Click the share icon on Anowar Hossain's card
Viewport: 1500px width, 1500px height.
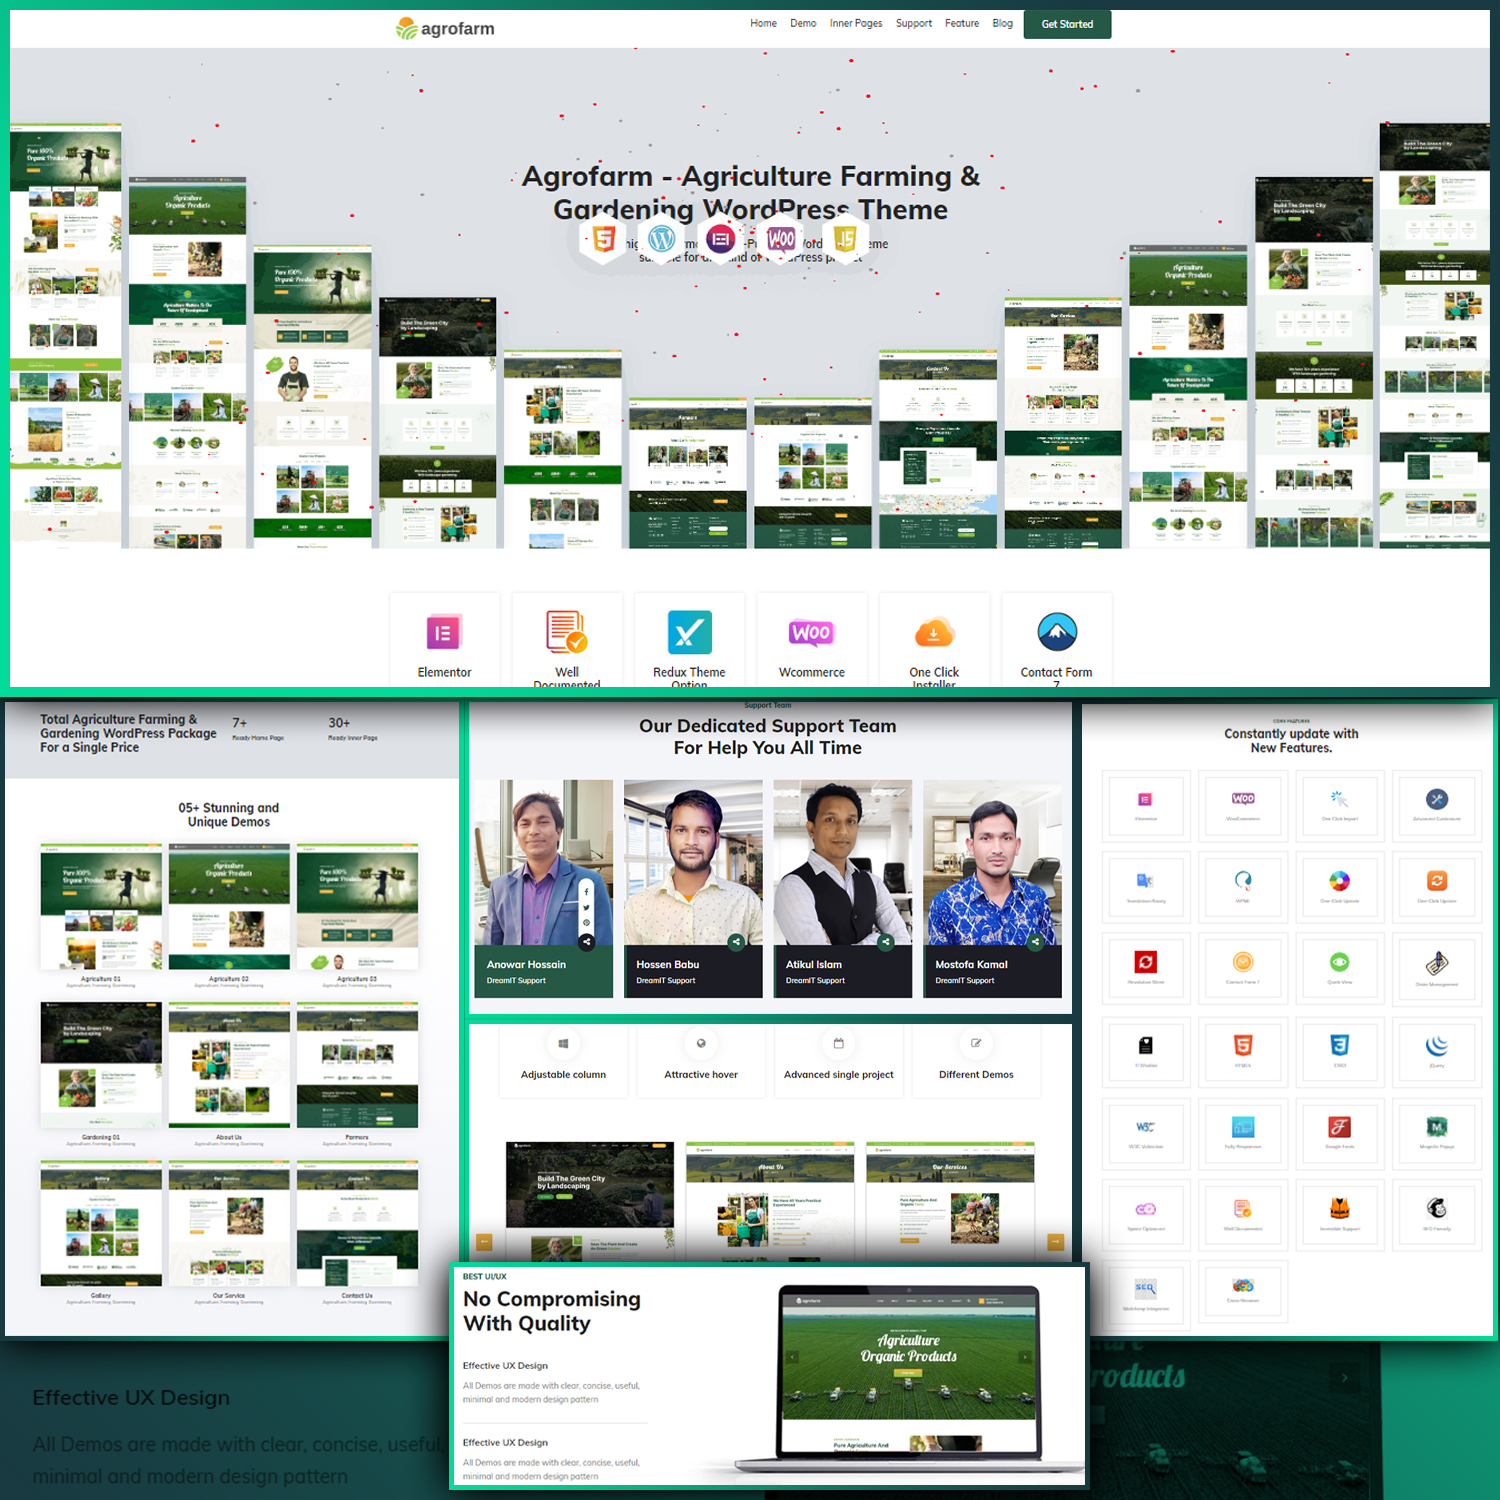click(587, 941)
